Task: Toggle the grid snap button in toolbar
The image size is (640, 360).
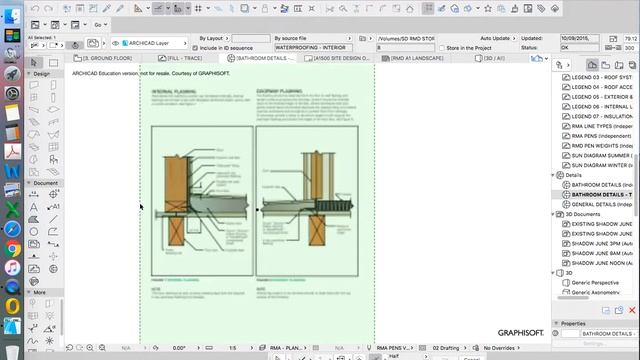Action: point(198,9)
